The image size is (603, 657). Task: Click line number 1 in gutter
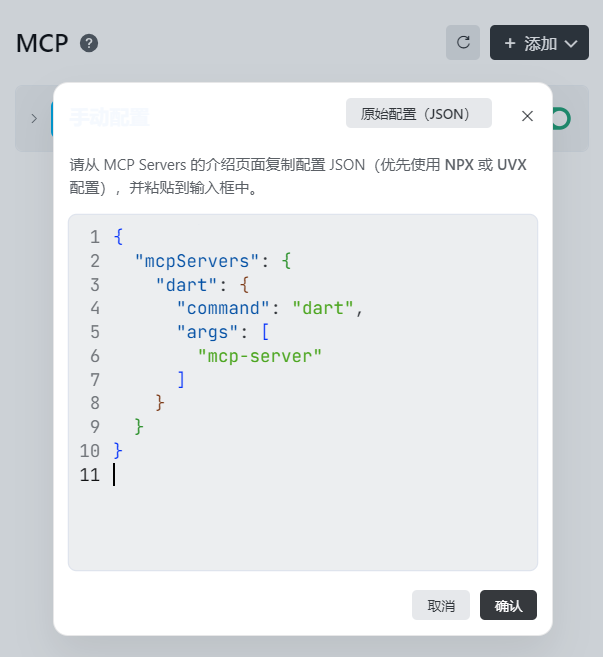click(x=95, y=237)
